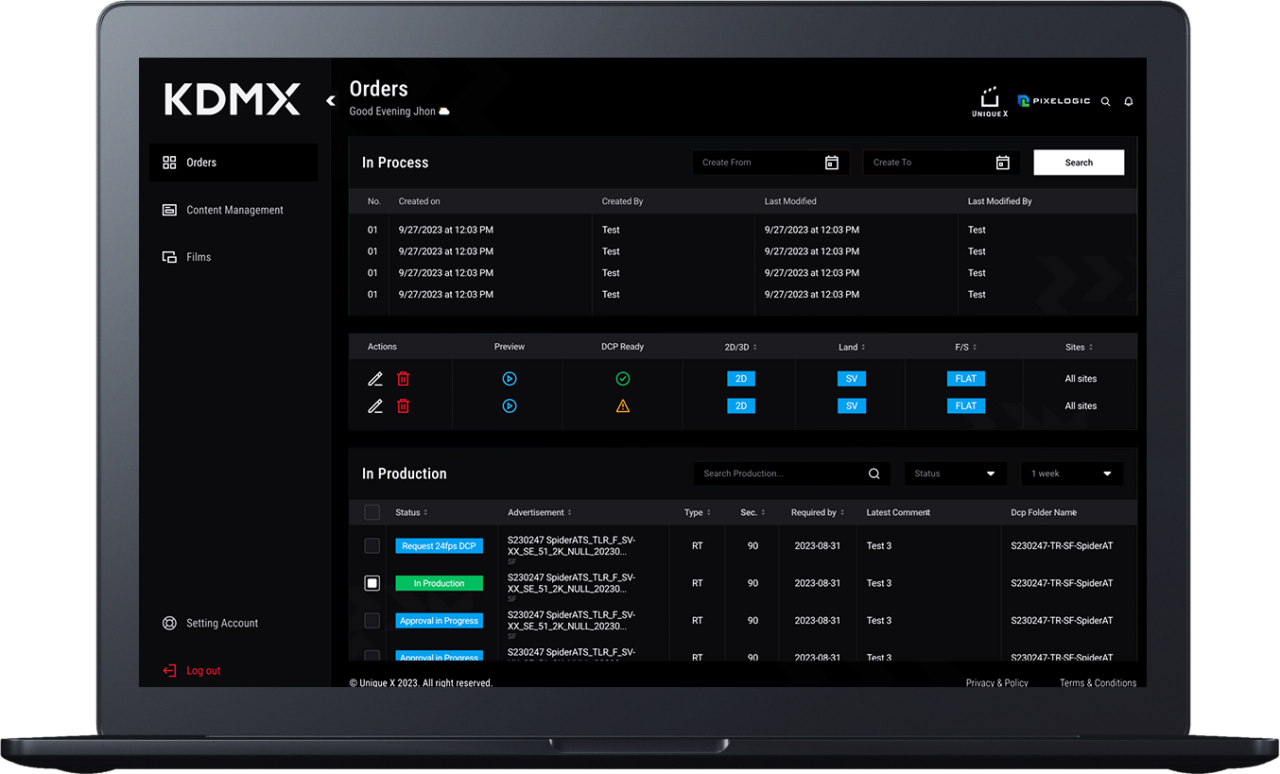Check the Request 24fps DCP row checkbox

tap(372, 546)
